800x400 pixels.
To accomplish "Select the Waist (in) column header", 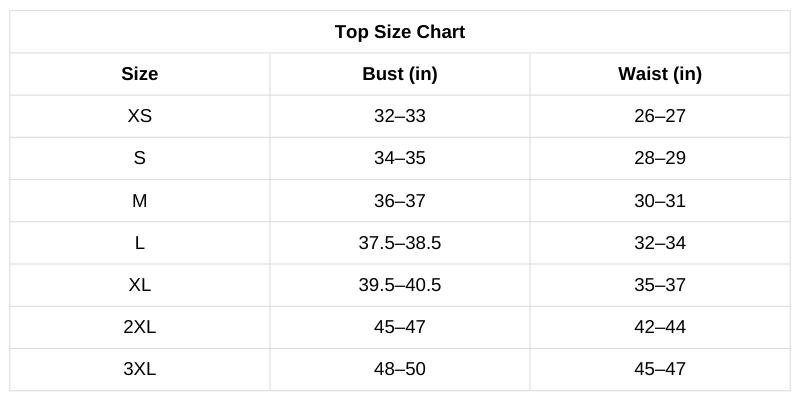I will tap(660, 74).
